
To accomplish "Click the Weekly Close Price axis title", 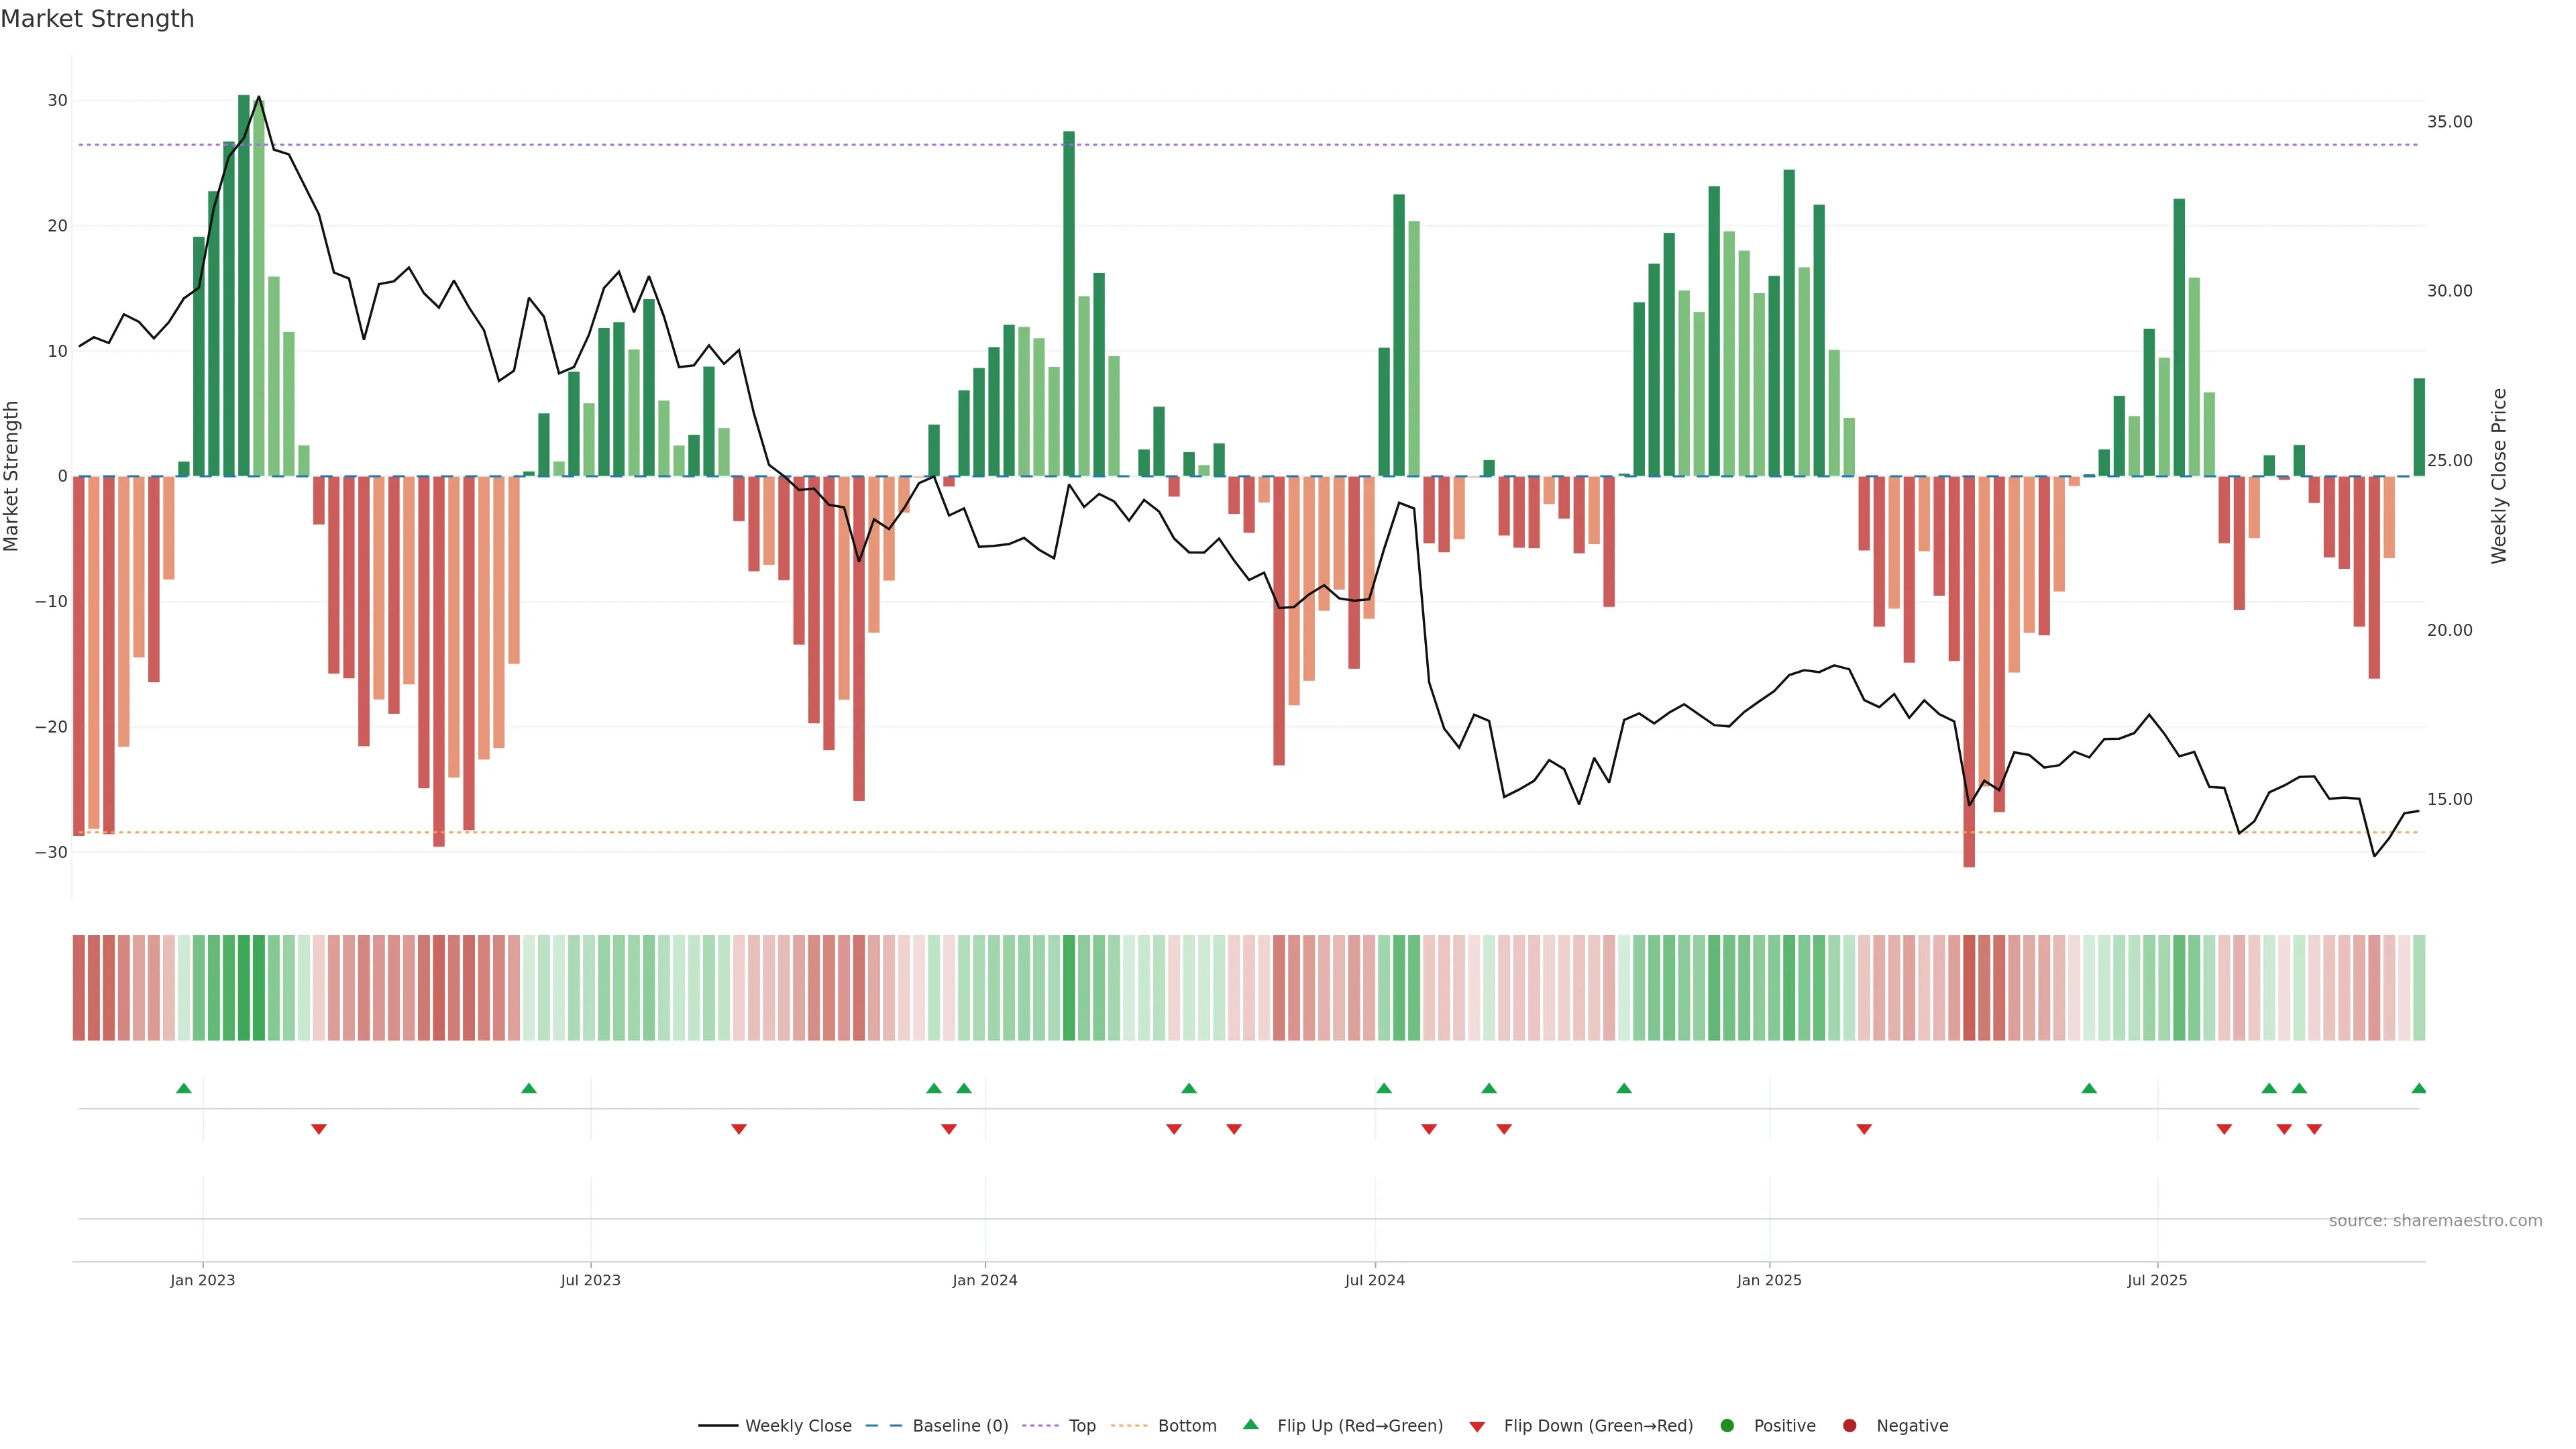I will 2500,476.
